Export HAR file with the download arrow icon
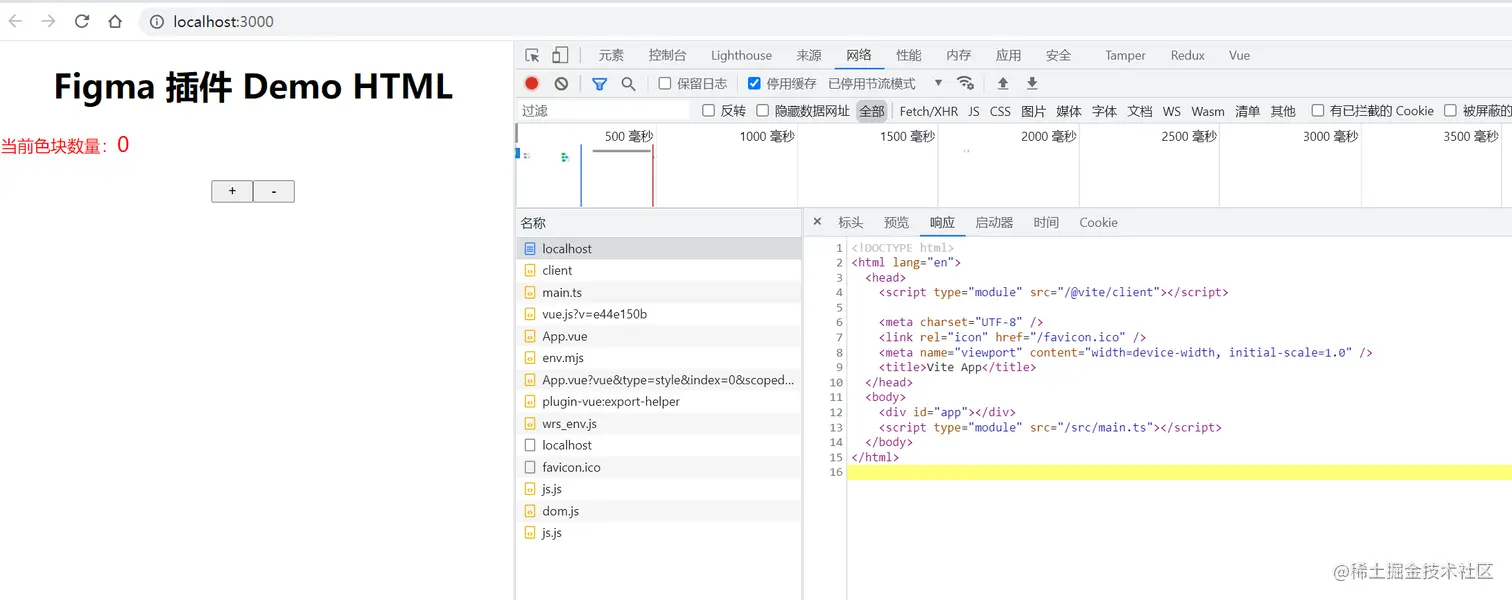 1033,84
